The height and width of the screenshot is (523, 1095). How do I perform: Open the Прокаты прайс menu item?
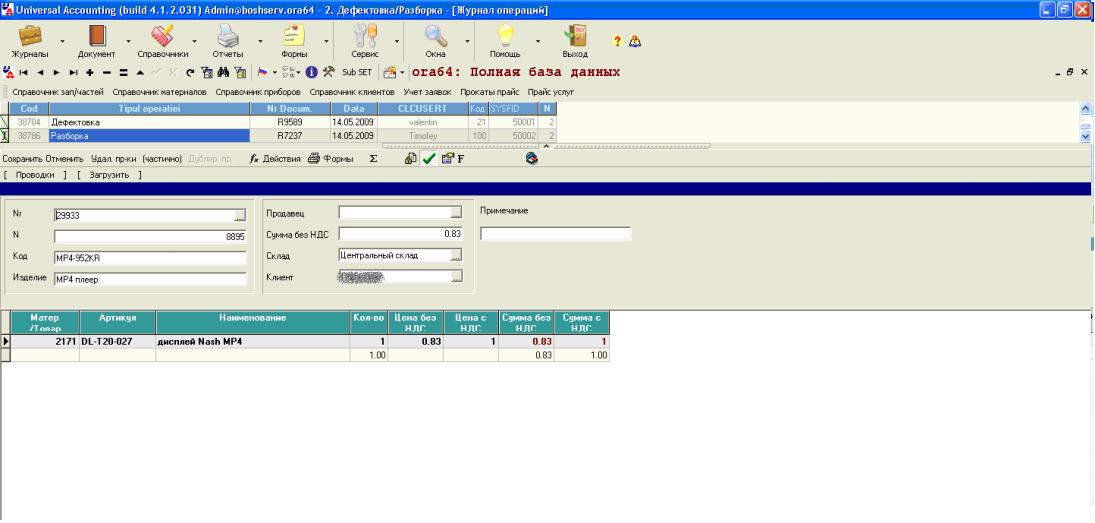[490, 92]
